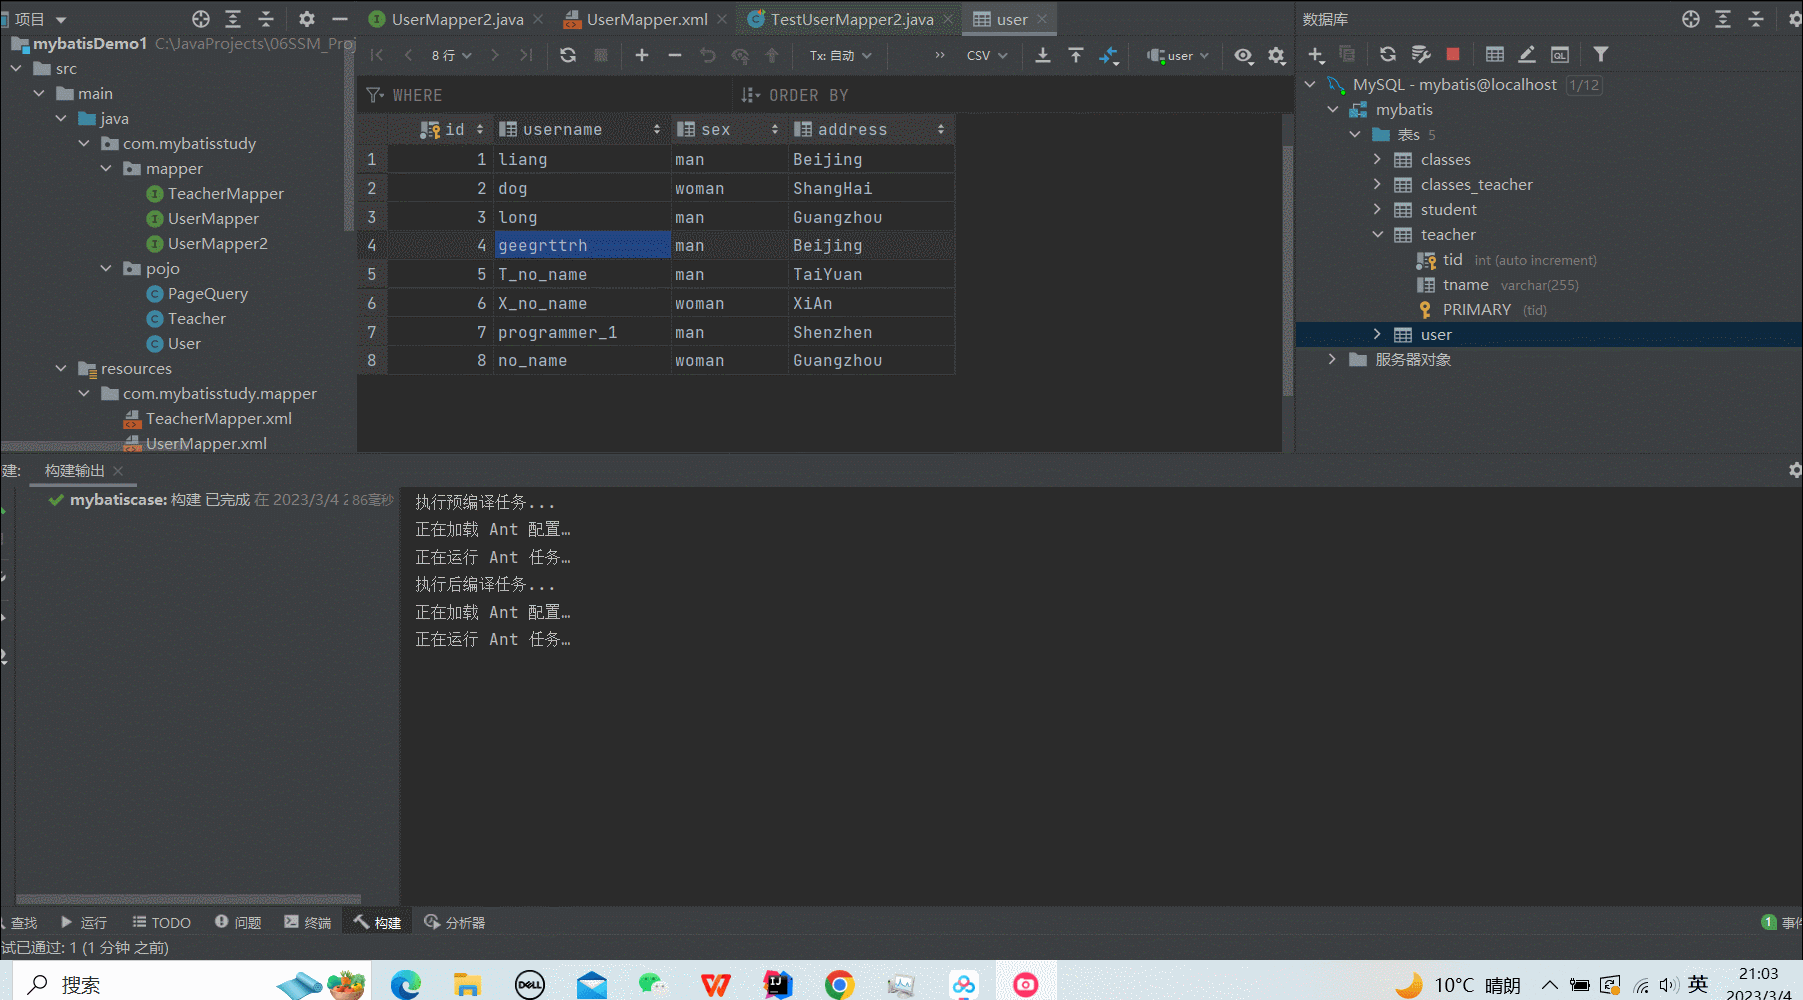Toggle view options eye icon in editor
Image resolution: width=1803 pixels, height=1000 pixels.
tap(1243, 56)
